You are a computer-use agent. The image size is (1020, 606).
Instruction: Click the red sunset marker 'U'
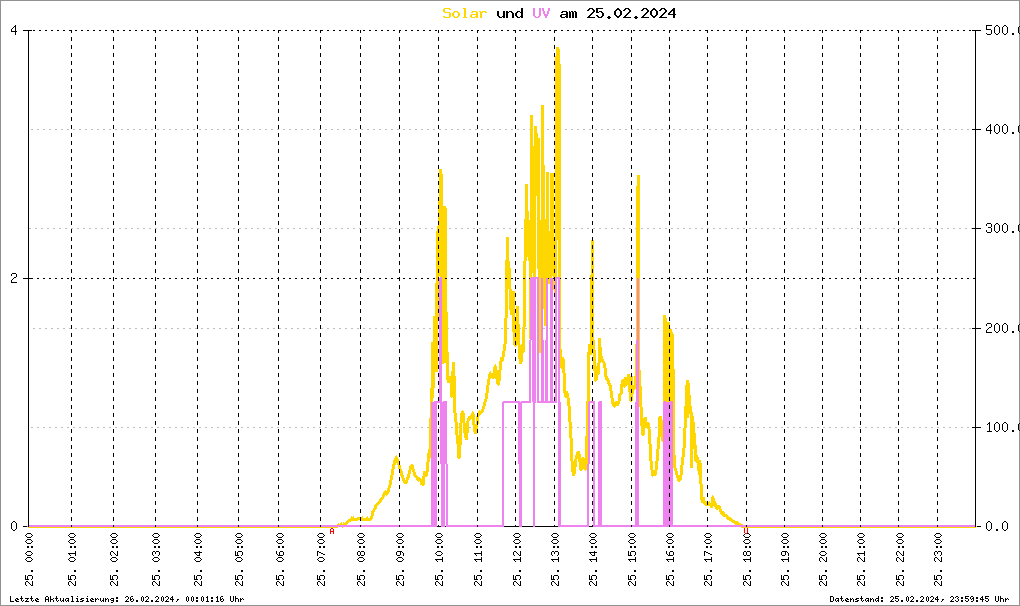[745, 531]
